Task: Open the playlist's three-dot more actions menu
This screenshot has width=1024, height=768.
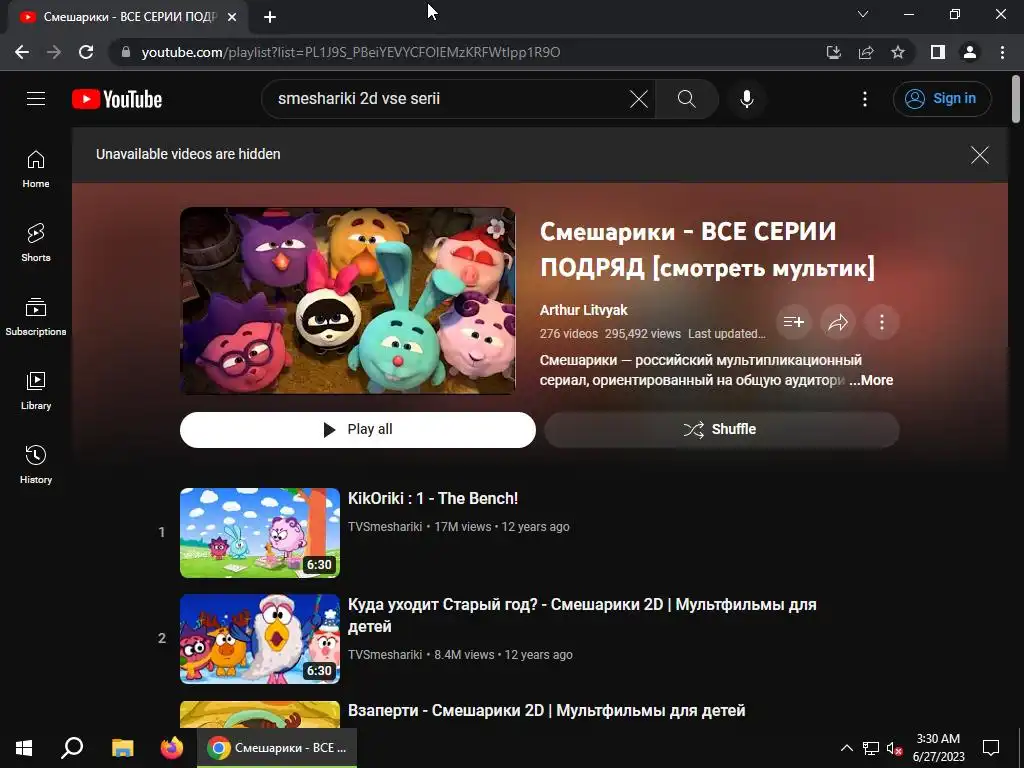Action: [x=882, y=322]
